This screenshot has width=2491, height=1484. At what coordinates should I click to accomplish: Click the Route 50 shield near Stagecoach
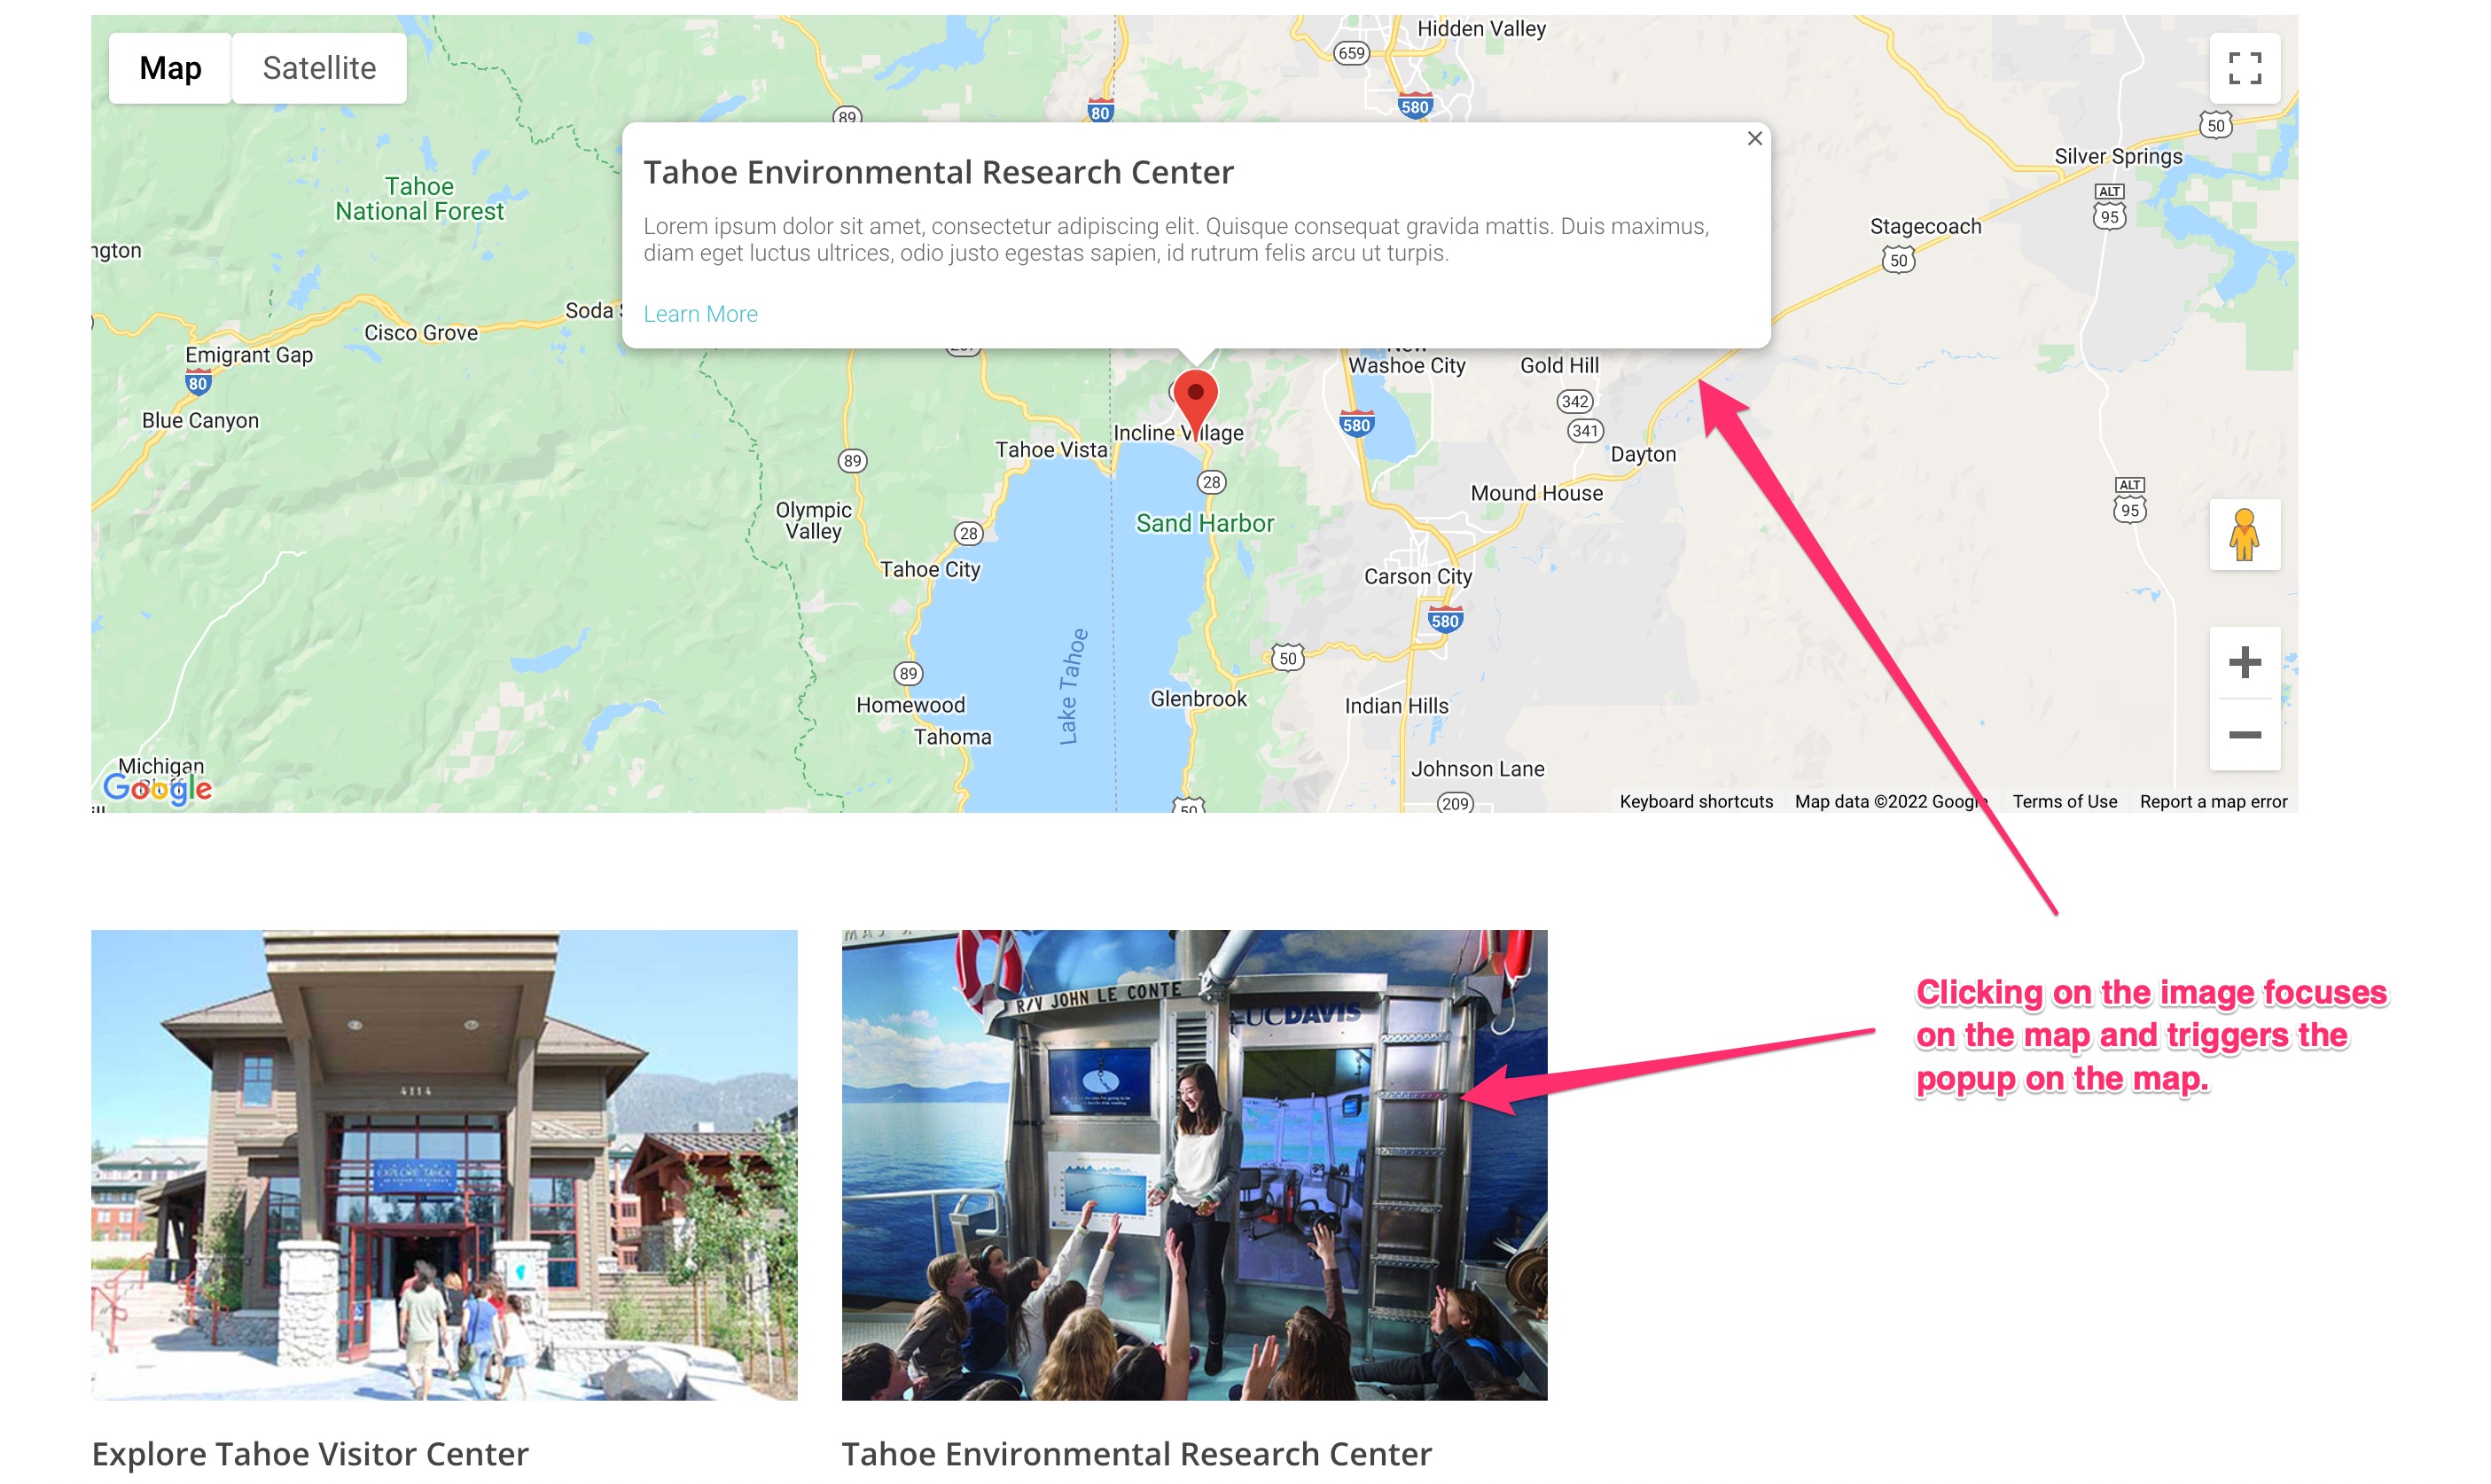pyautogui.click(x=1897, y=261)
